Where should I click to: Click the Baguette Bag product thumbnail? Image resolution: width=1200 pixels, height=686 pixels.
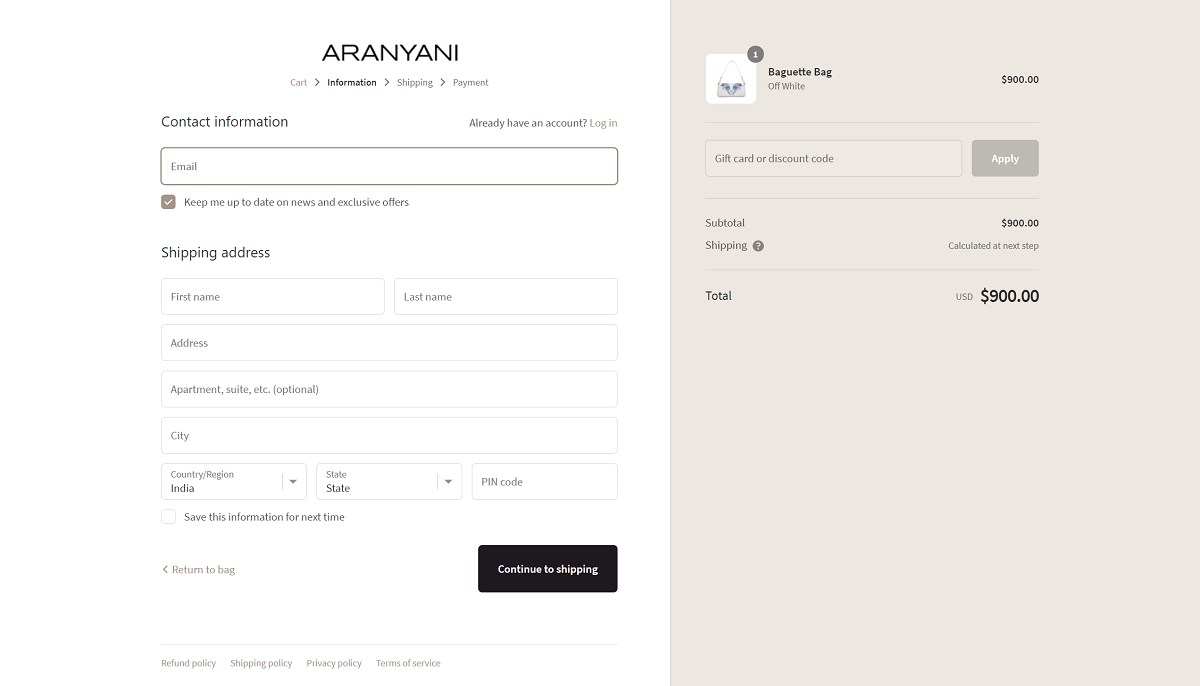coord(731,79)
